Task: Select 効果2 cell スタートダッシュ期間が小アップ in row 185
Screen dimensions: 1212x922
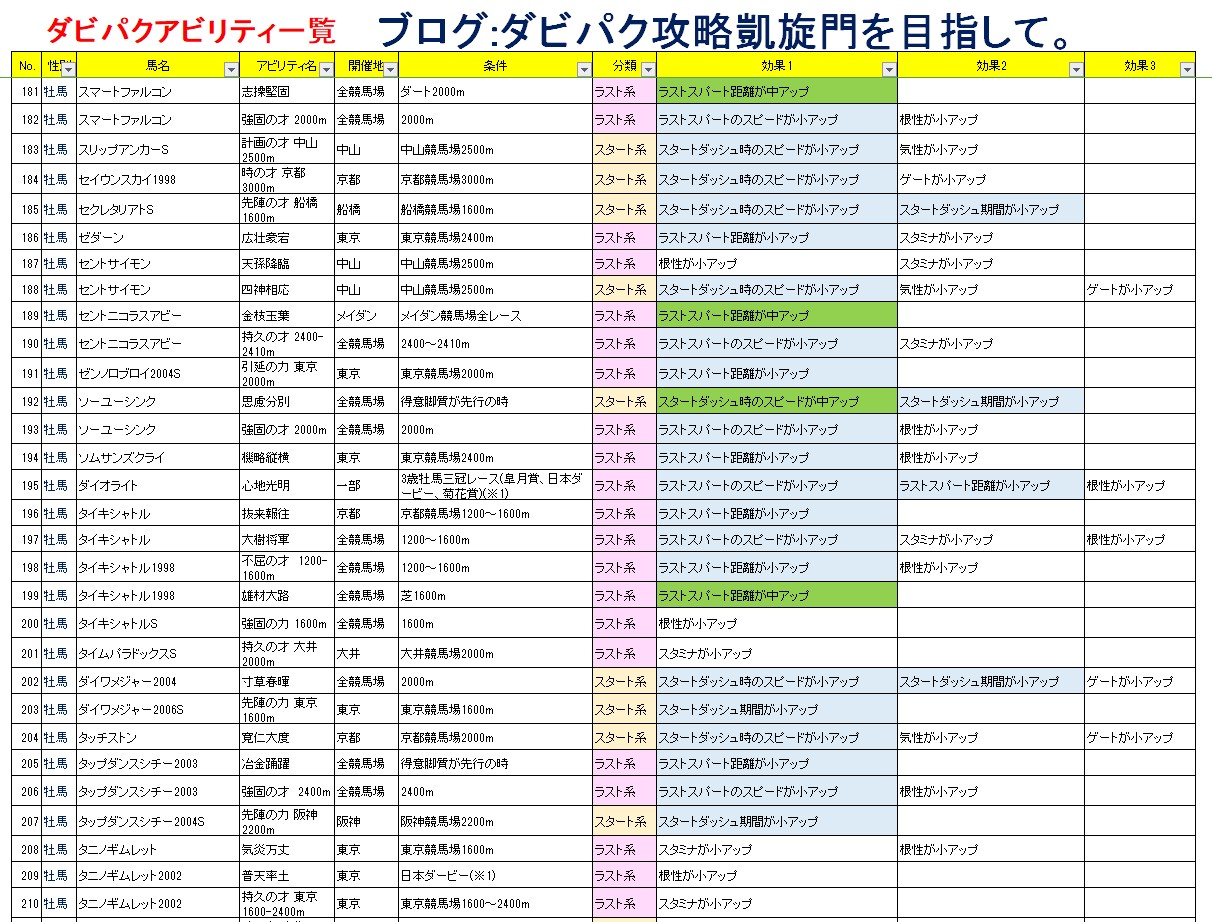Action: [990, 210]
